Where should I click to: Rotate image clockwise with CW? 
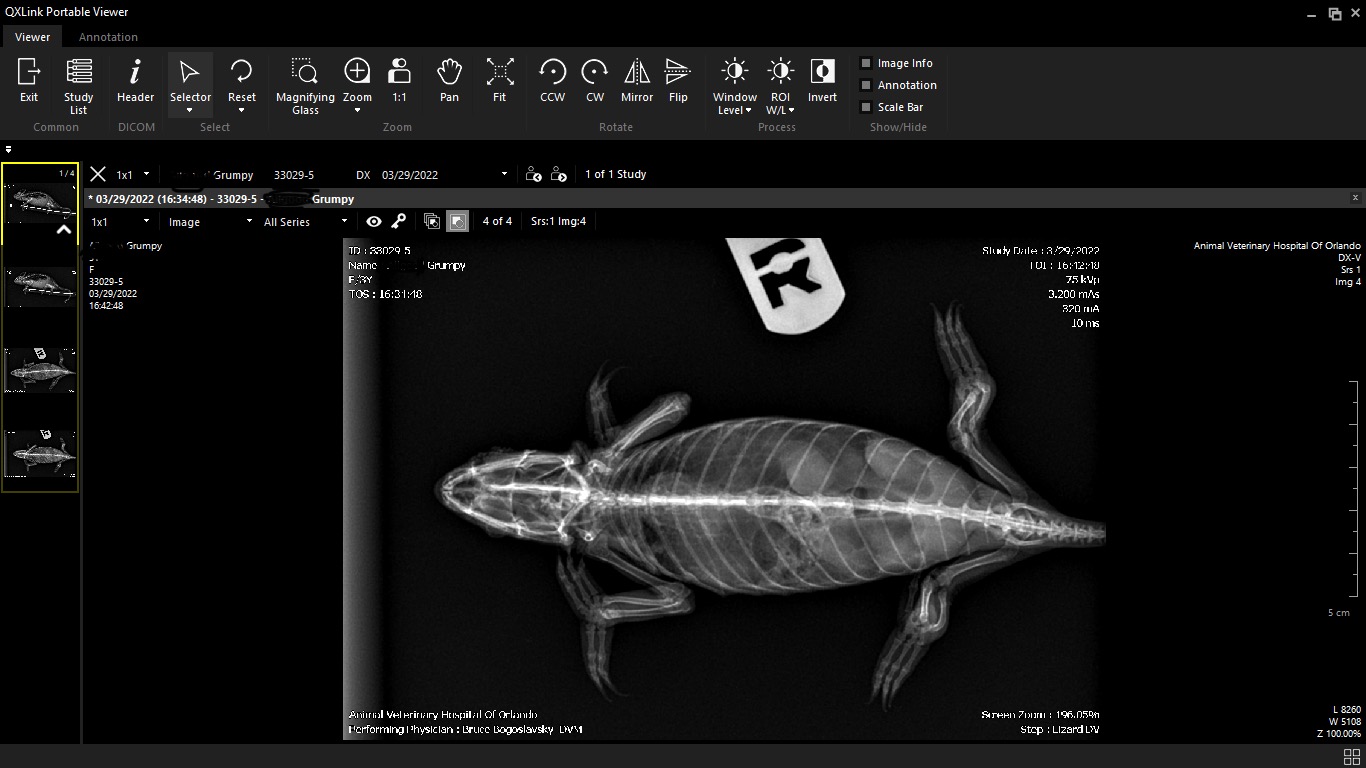(x=595, y=80)
